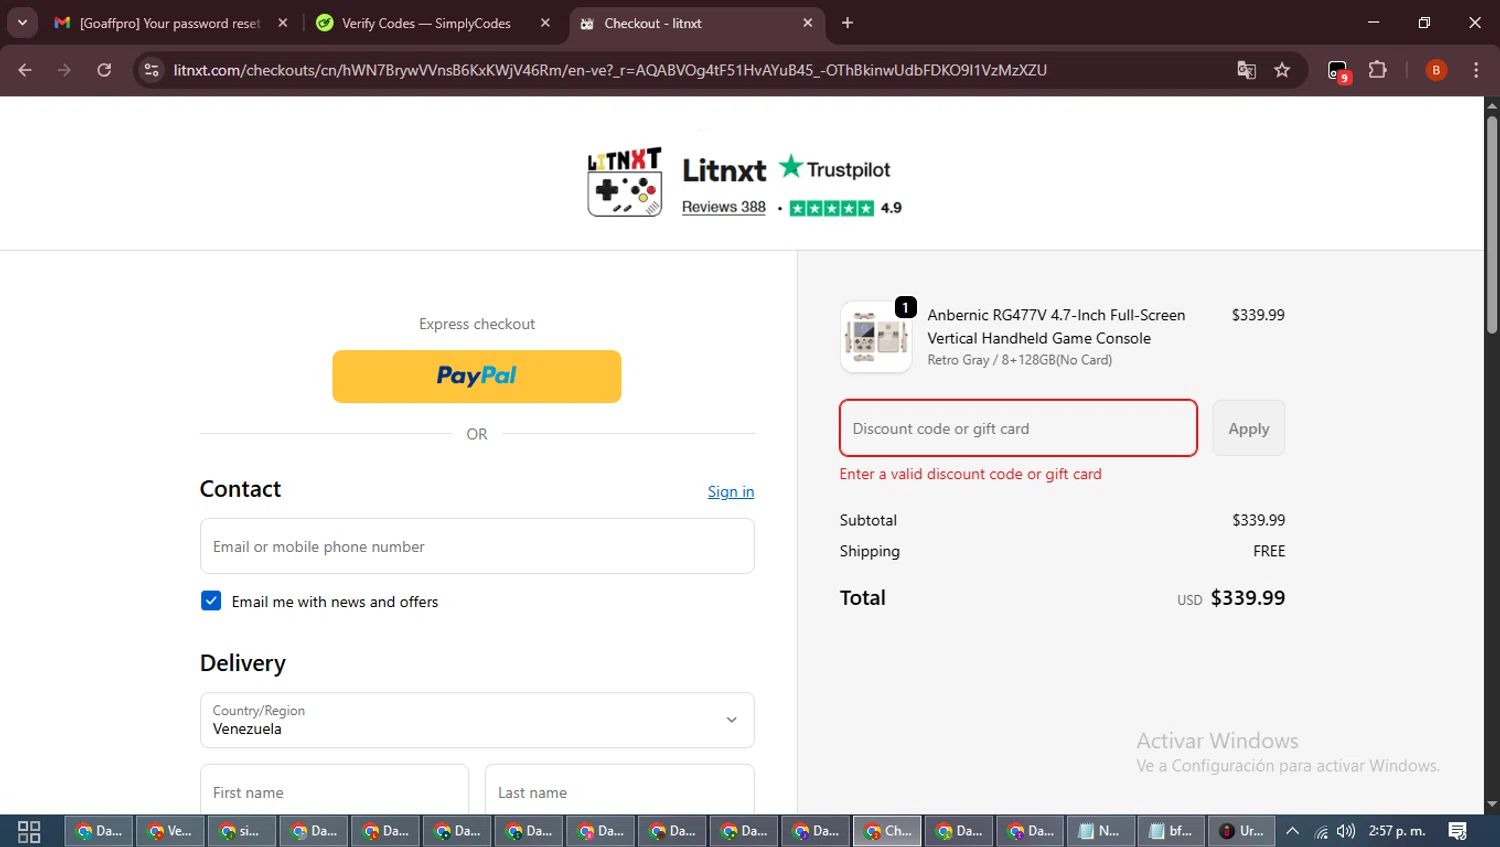Show hidden system tray icons
This screenshot has width=1500, height=847.
click(x=1292, y=831)
